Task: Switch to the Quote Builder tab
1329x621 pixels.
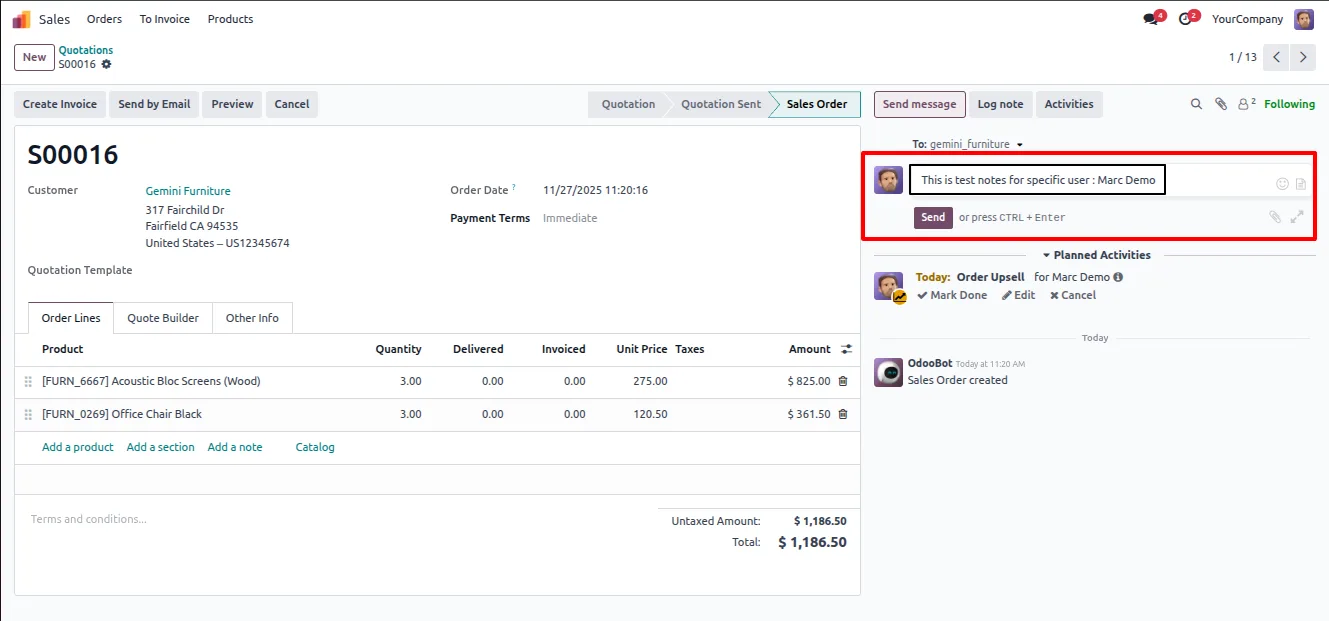Action: 163,318
